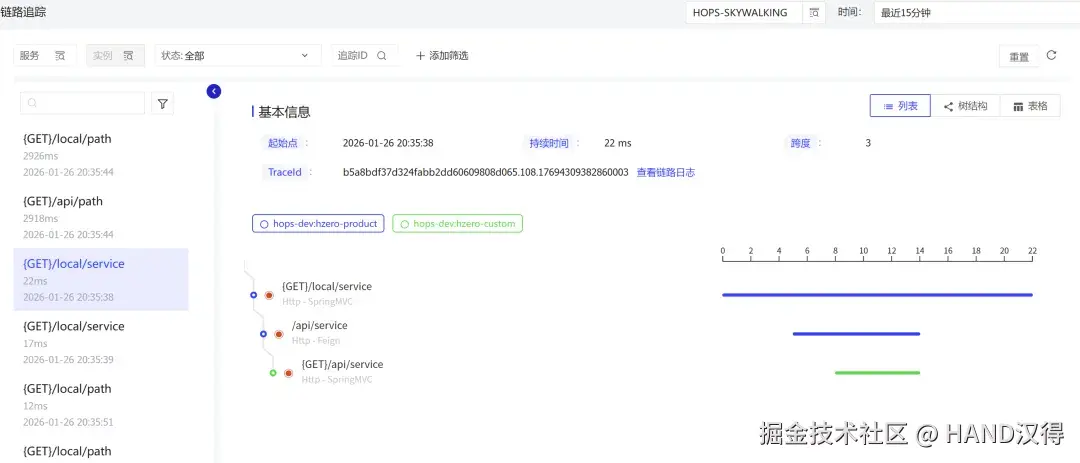Select the {GET}/local/path 12ms trace
The height and width of the screenshot is (463, 1080).
click(101, 404)
